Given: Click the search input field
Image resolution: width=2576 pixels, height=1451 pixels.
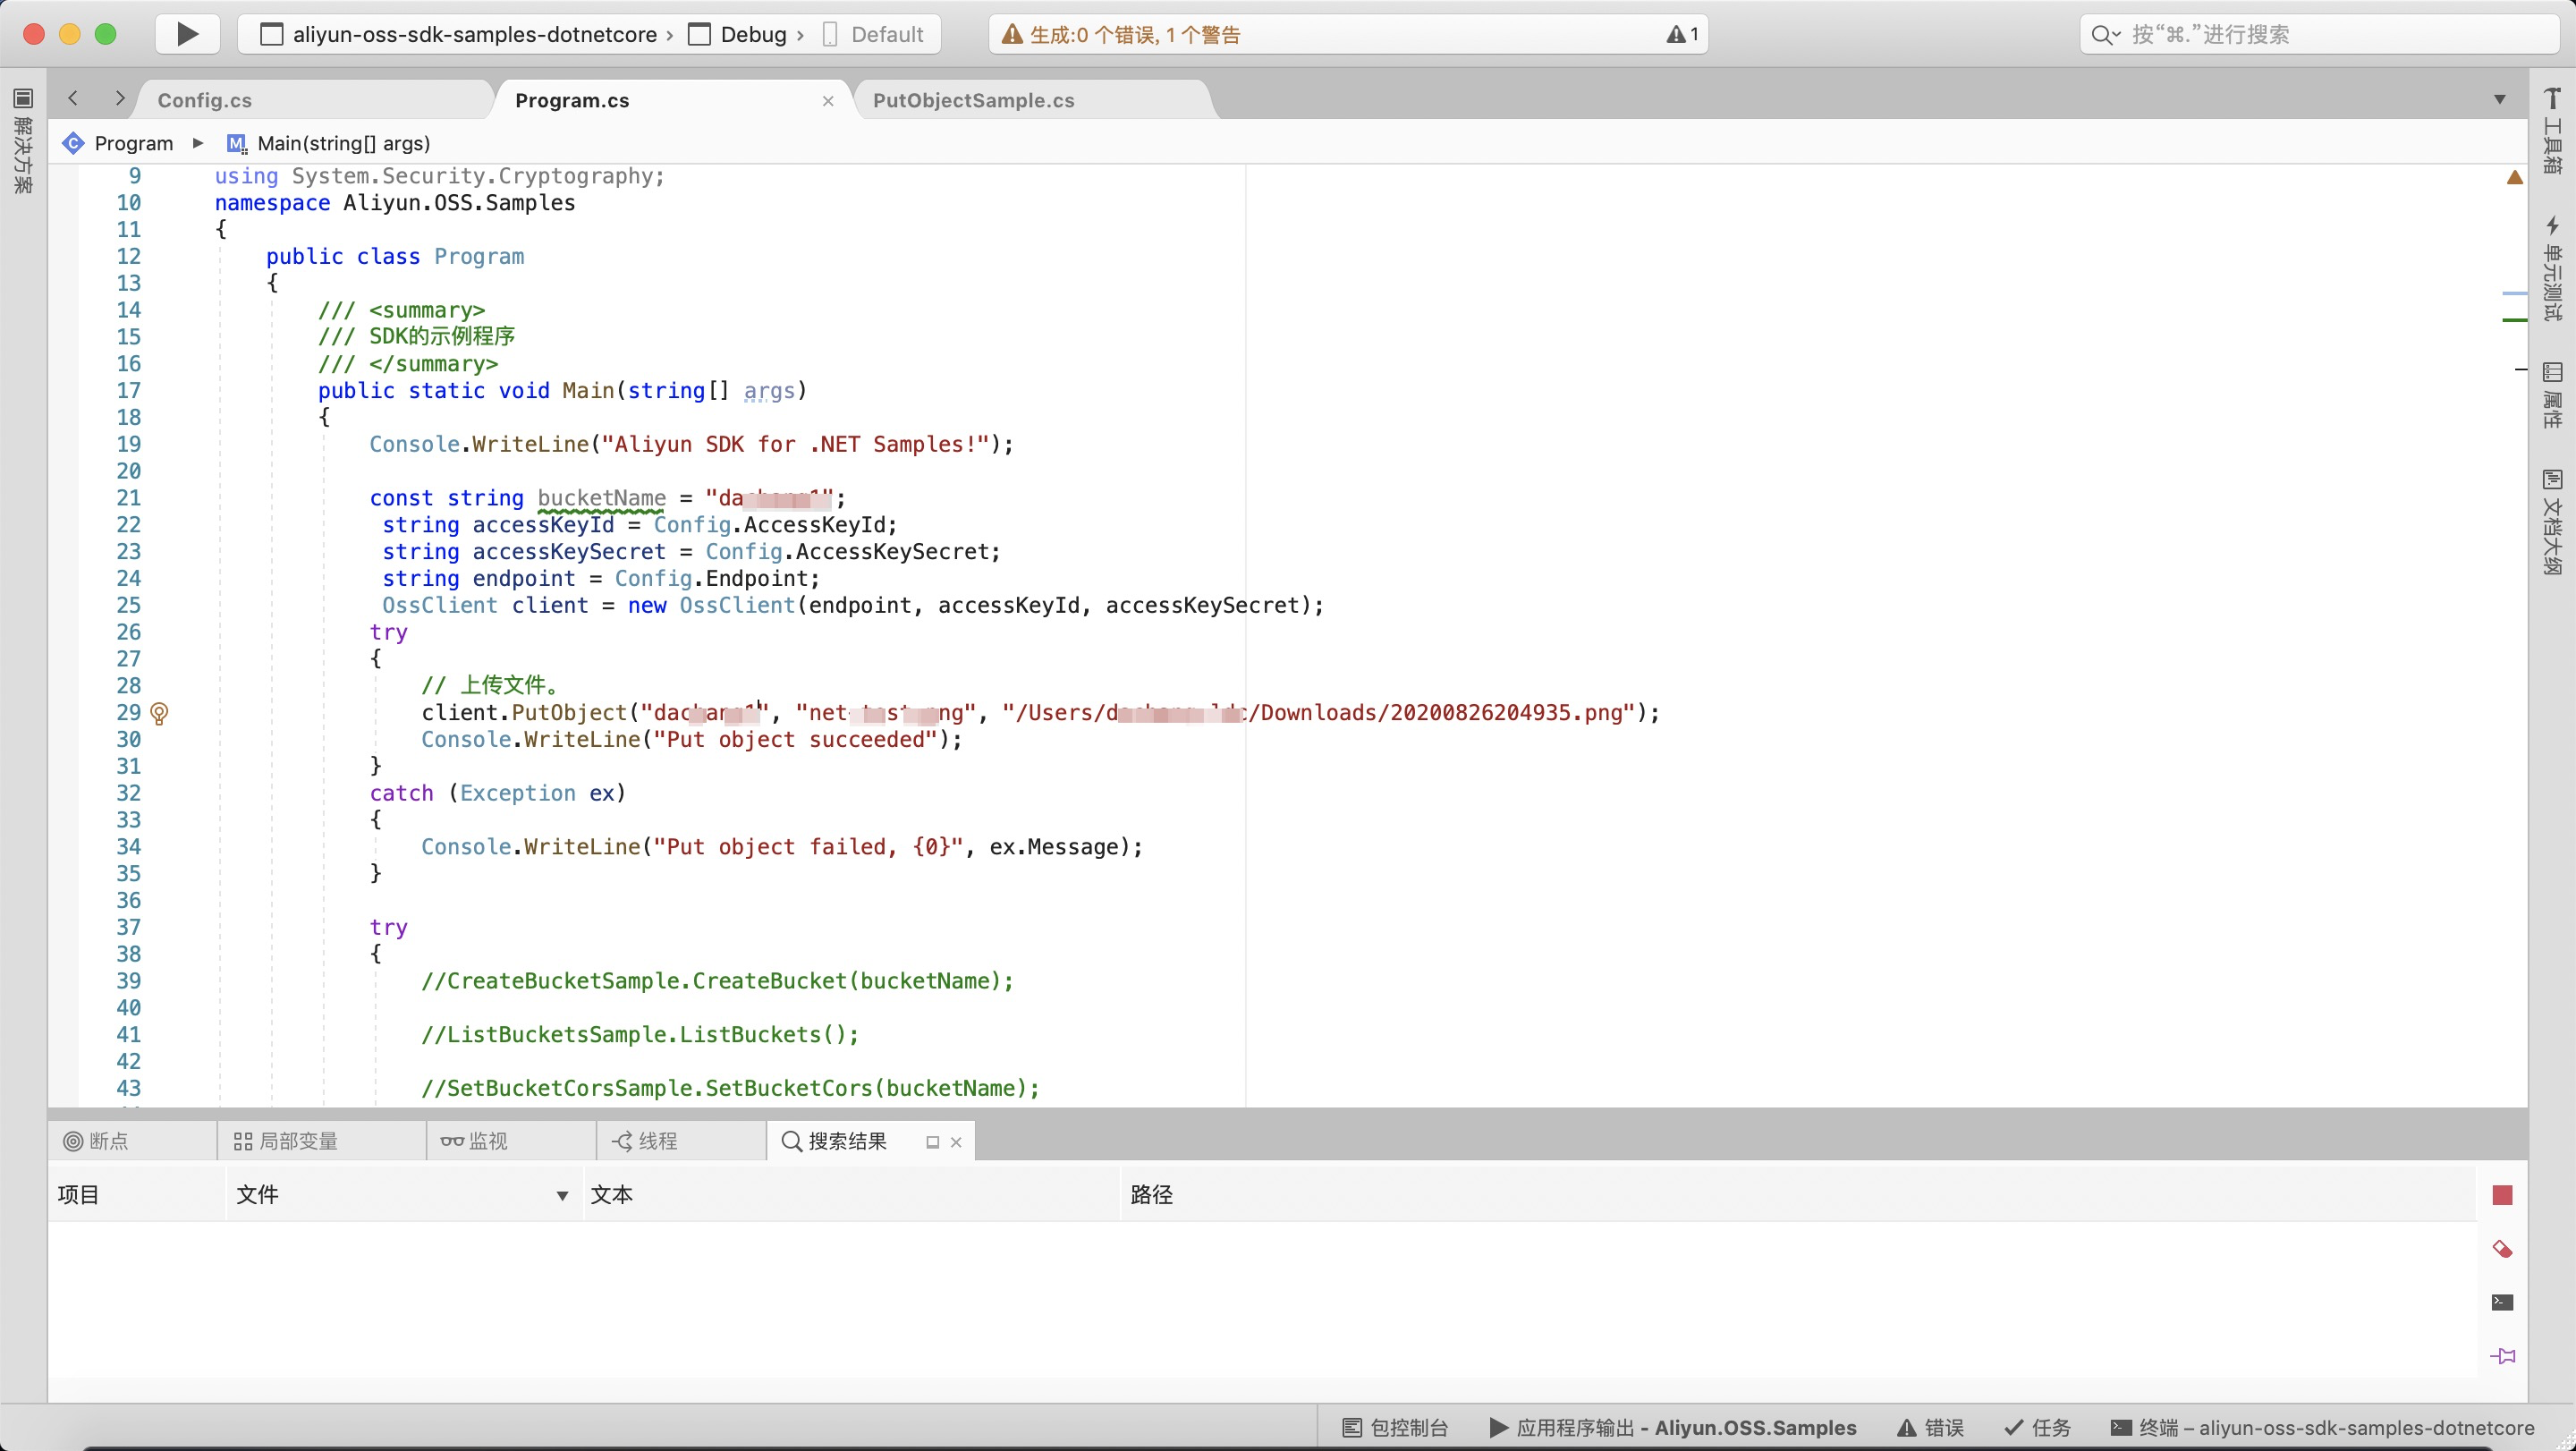Looking at the screenshot, I should [2320, 35].
